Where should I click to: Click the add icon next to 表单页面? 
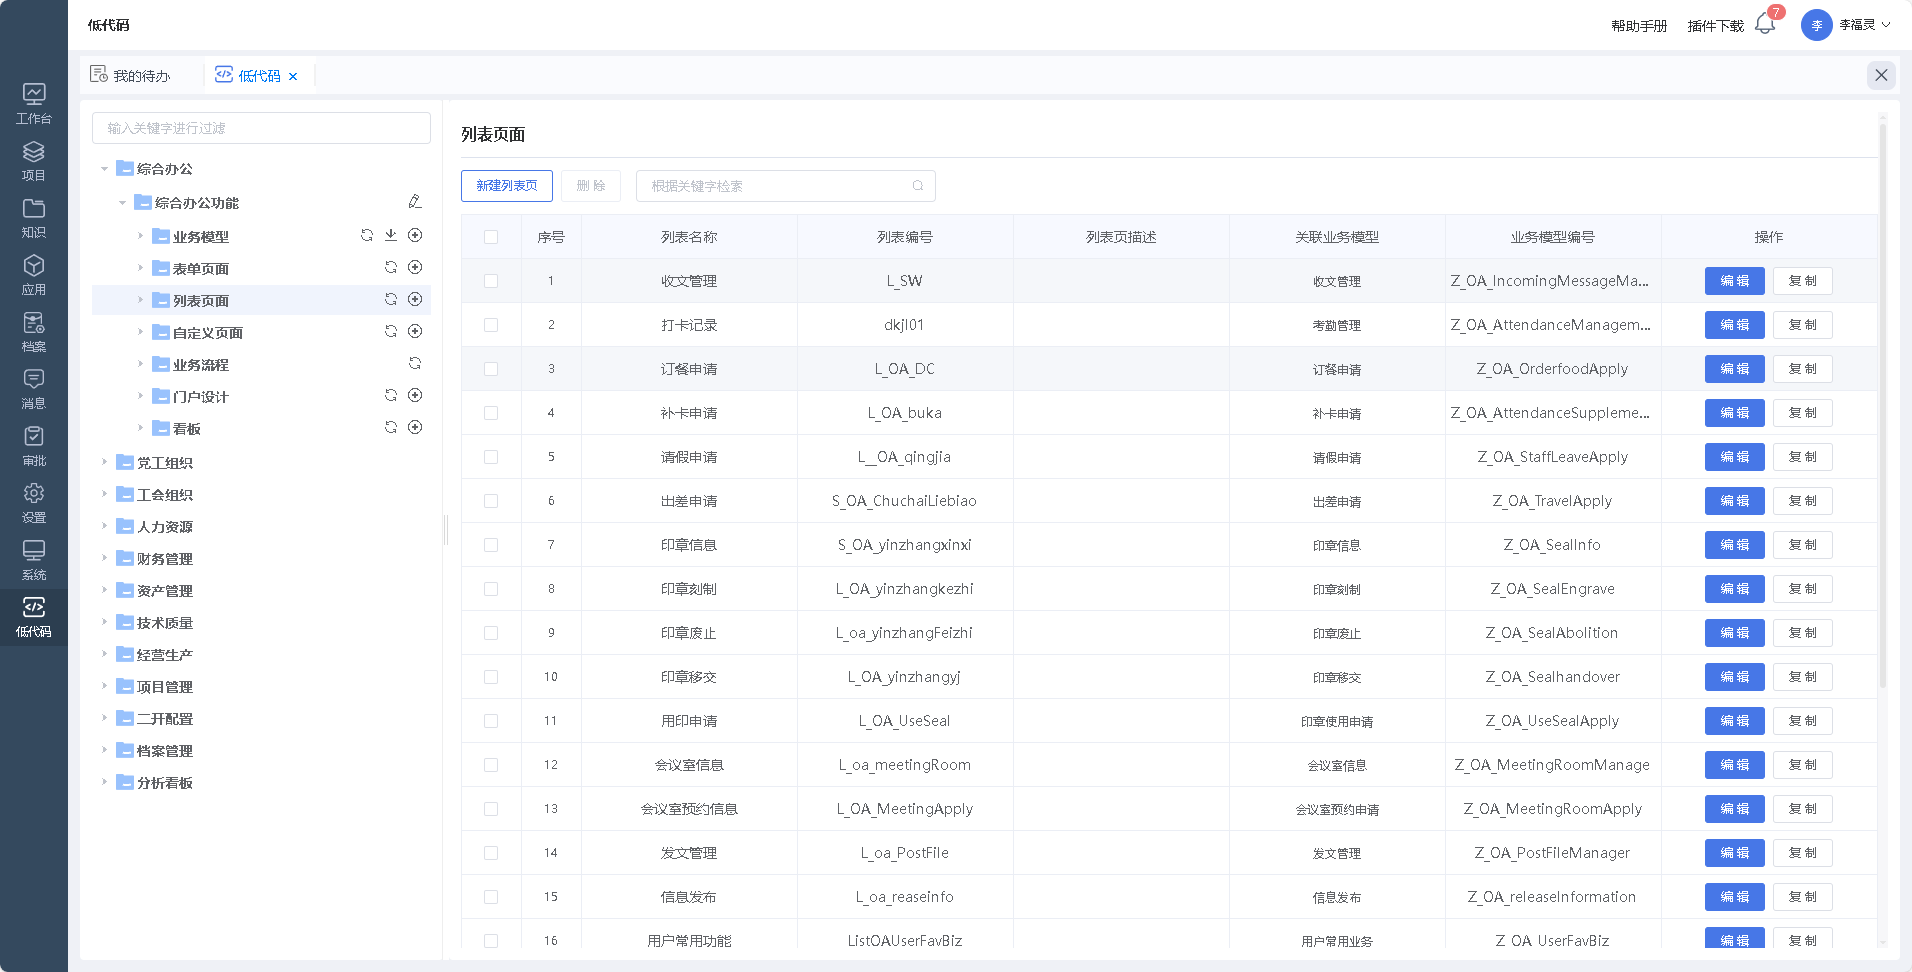pos(415,267)
